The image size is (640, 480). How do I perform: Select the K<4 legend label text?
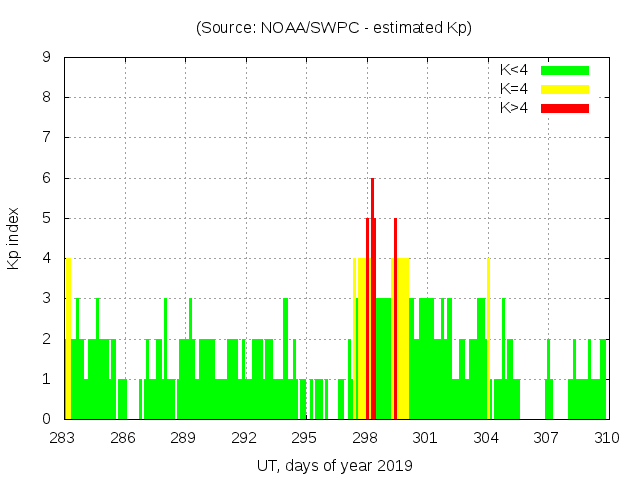[x=516, y=70]
